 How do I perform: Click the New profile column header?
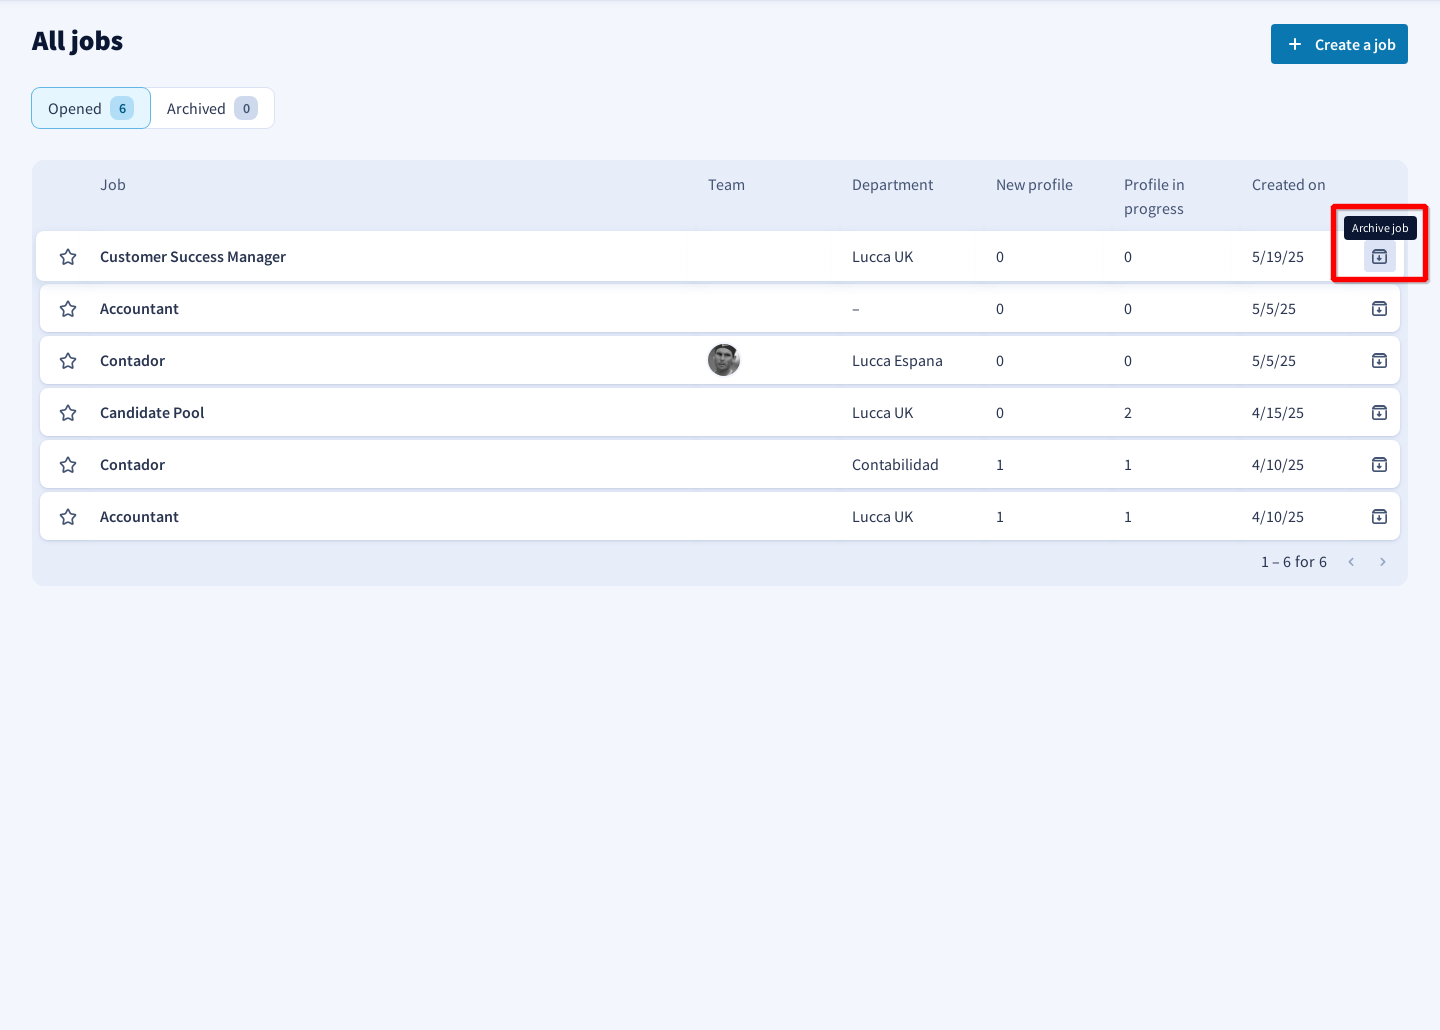tap(1034, 185)
